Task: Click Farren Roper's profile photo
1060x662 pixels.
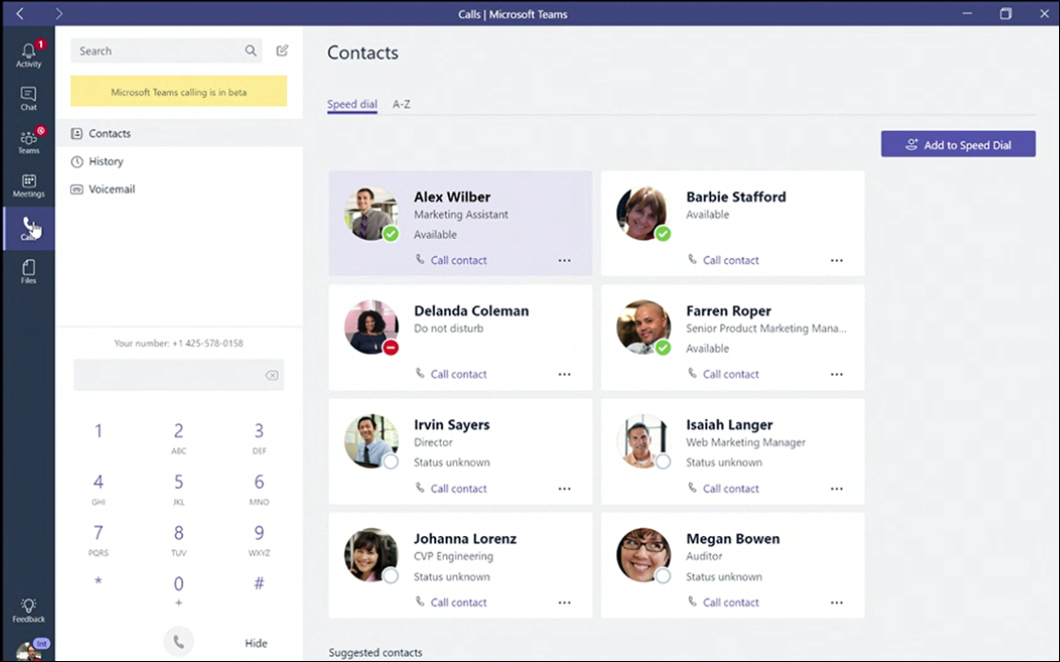Action: click(x=643, y=327)
